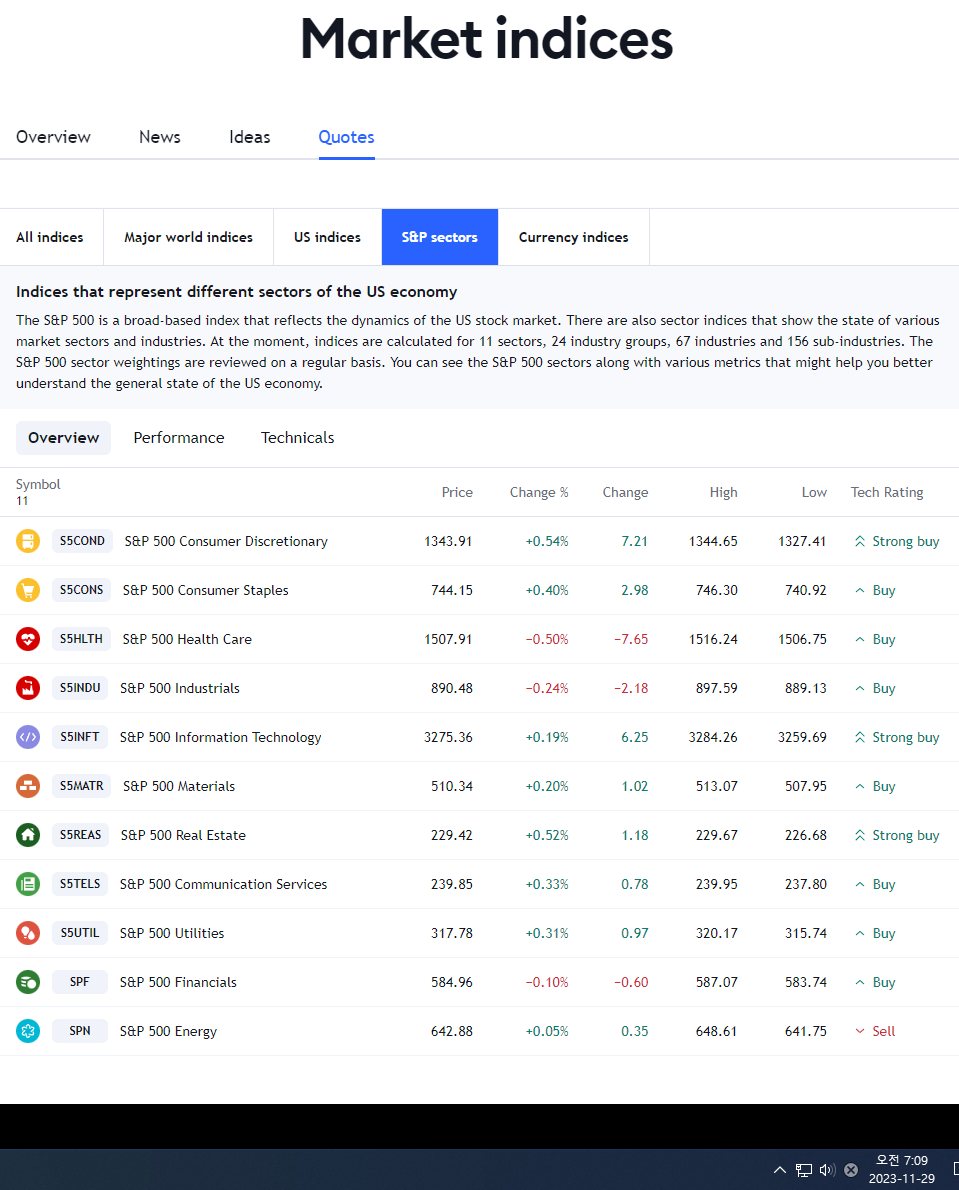
Task: Switch table to Technicals view
Action: click(x=297, y=438)
